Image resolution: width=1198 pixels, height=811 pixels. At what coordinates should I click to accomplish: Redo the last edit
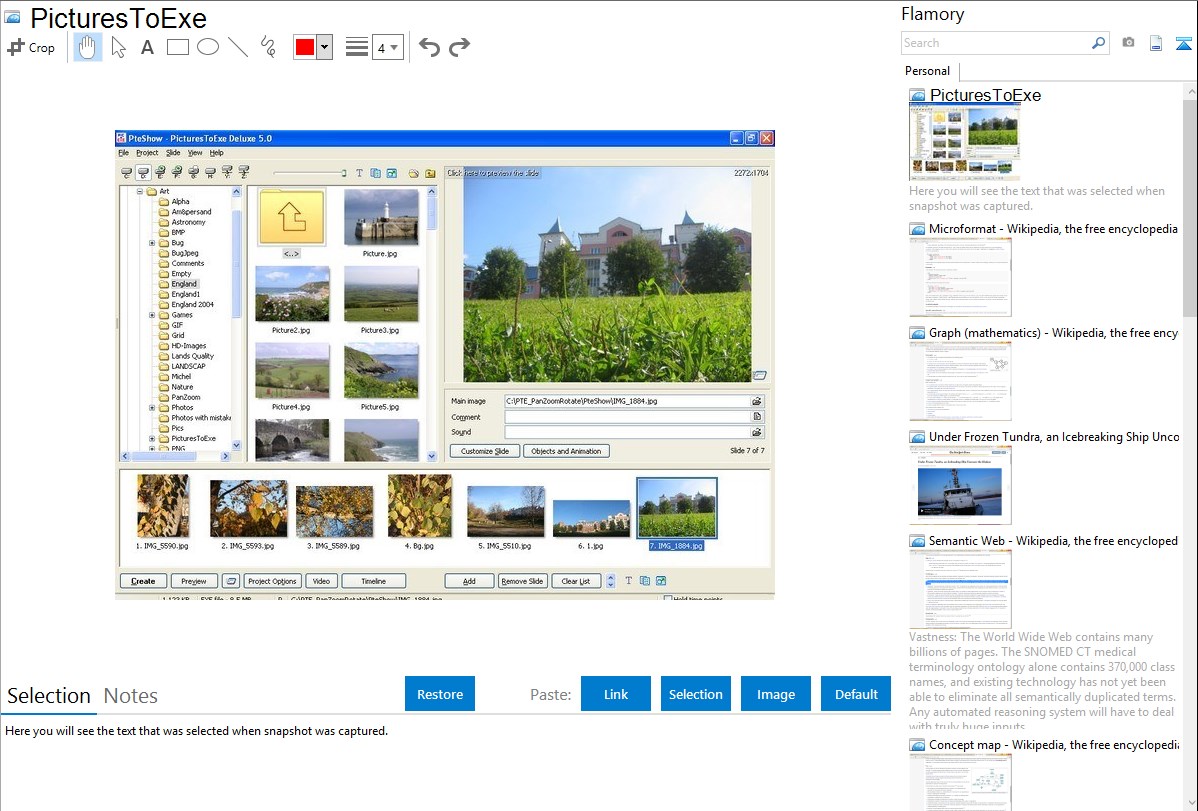pyautogui.click(x=459, y=47)
